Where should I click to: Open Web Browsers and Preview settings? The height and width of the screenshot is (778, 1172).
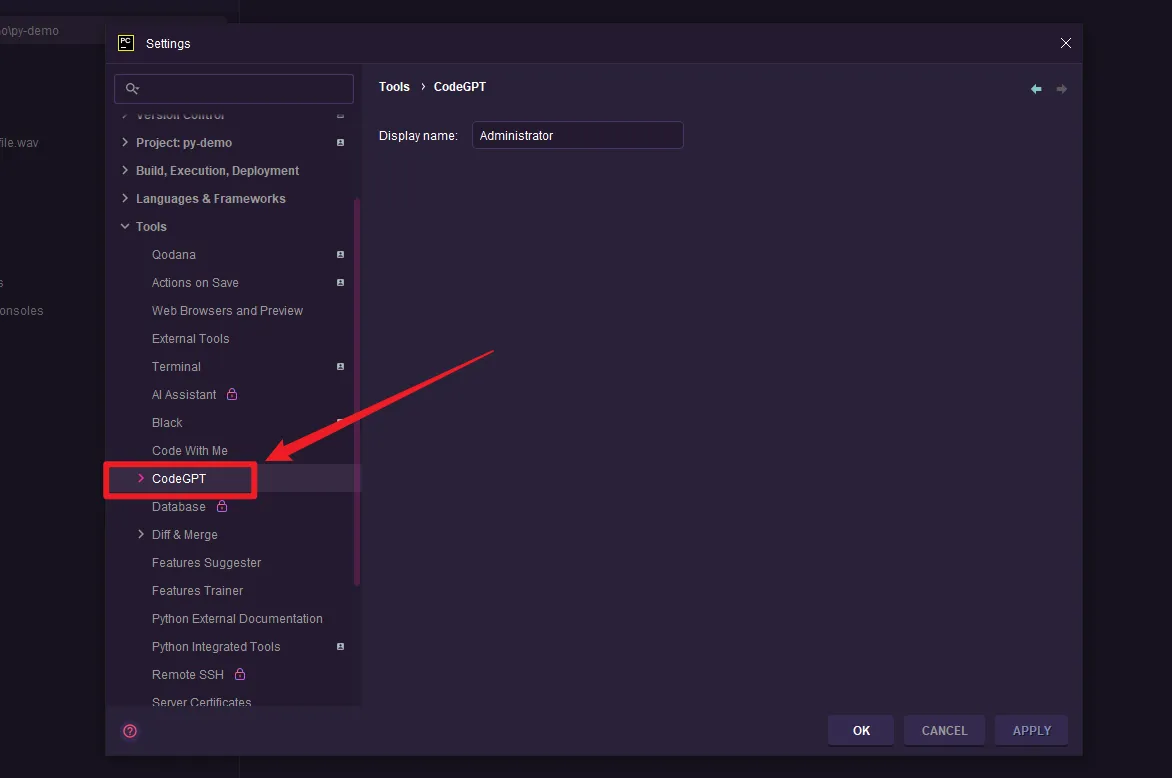(227, 311)
